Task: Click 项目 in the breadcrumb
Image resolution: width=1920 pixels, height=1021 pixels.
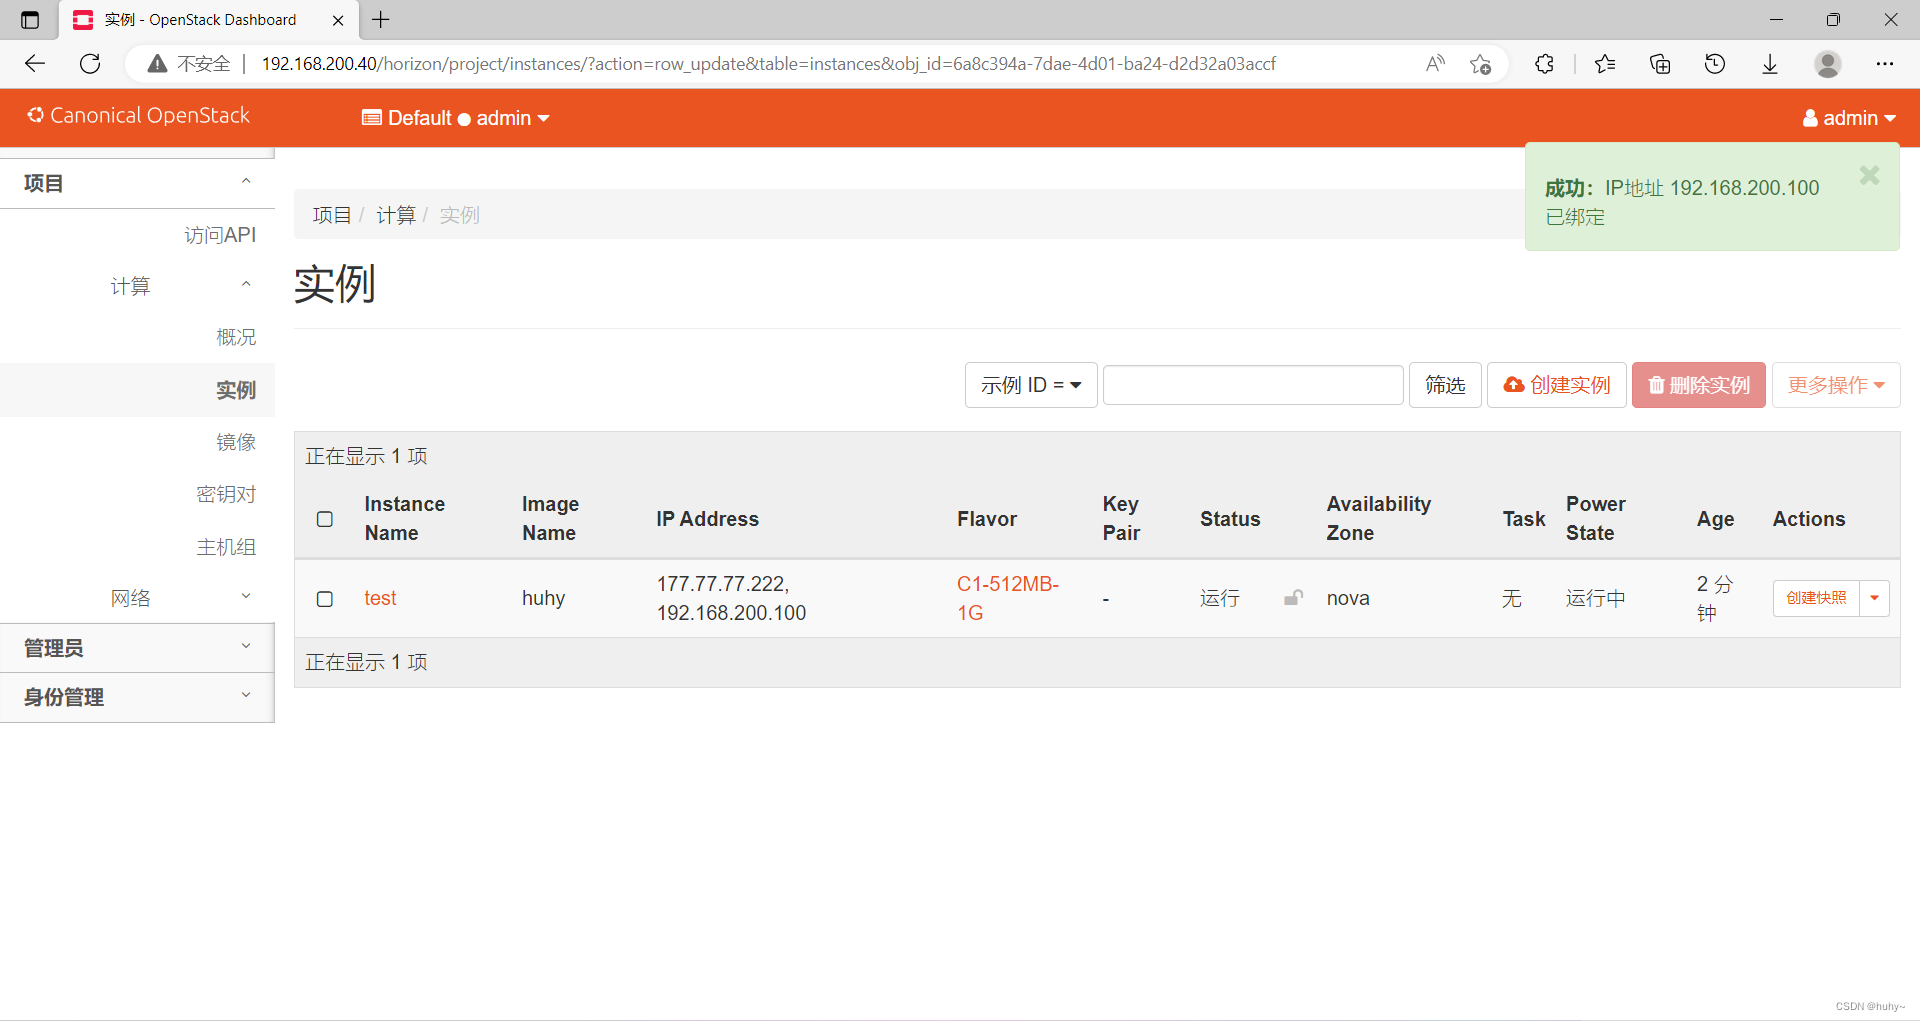Action: tap(332, 215)
